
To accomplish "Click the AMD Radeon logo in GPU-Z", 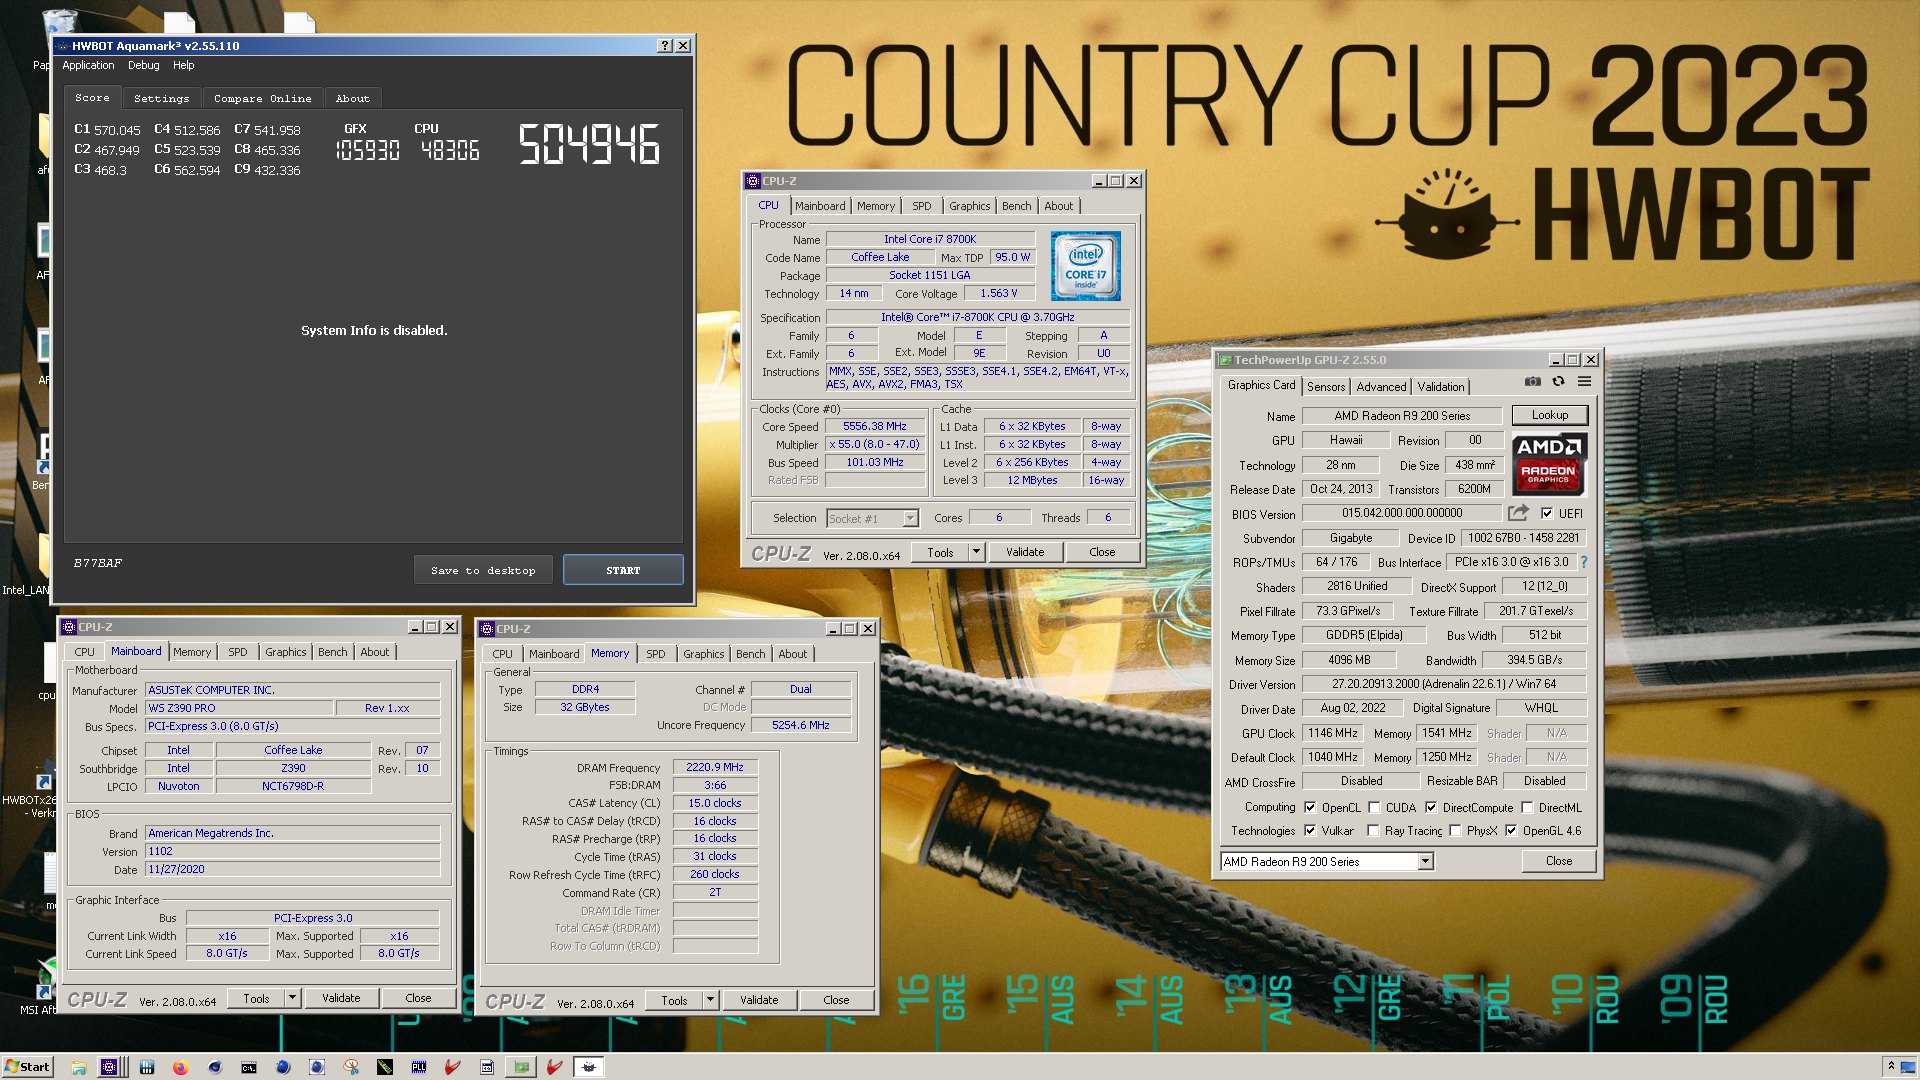I will coord(1548,465).
